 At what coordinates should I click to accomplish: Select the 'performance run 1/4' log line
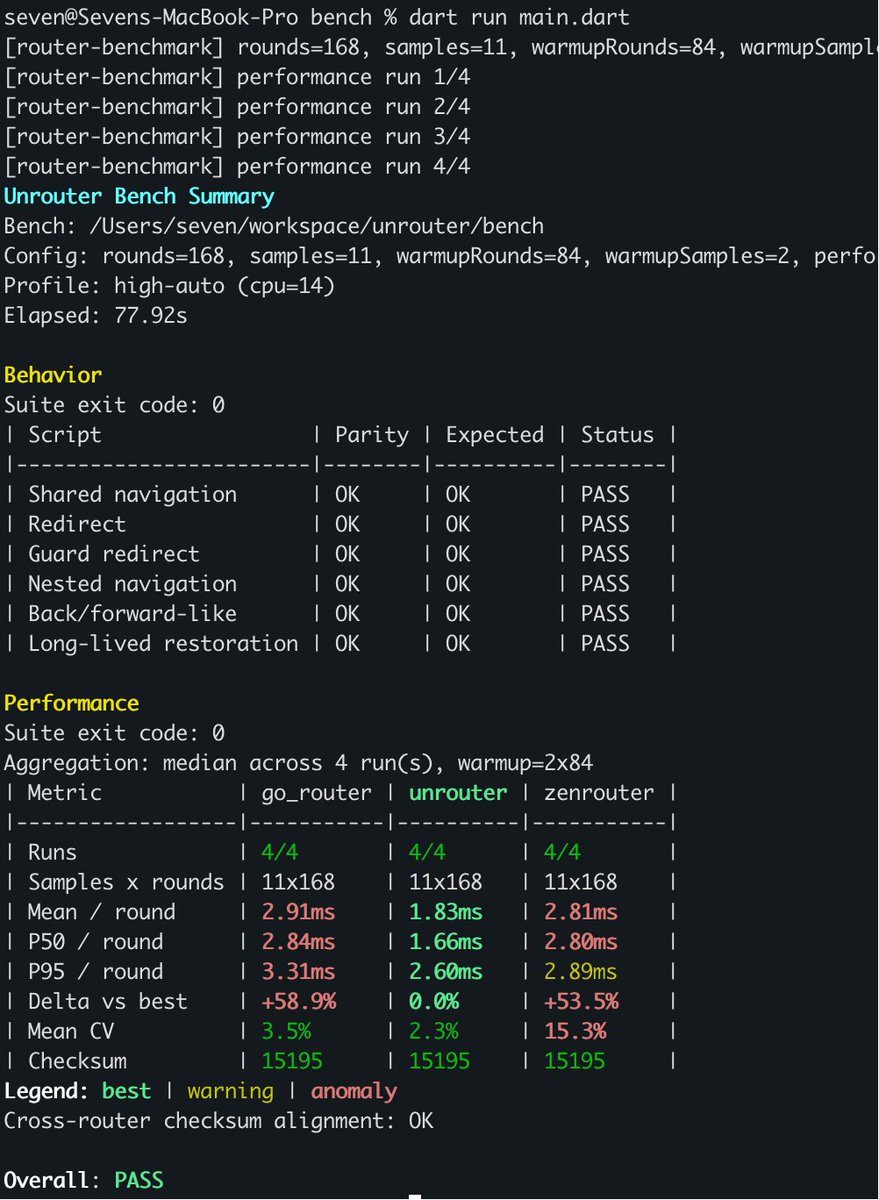tap(237, 77)
